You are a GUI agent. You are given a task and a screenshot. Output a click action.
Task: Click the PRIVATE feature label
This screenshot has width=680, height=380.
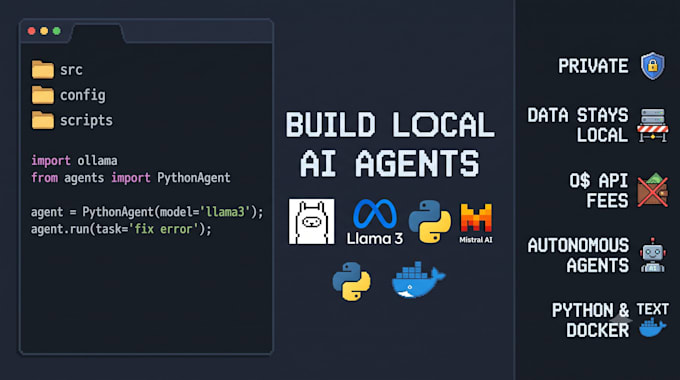click(x=593, y=66)
